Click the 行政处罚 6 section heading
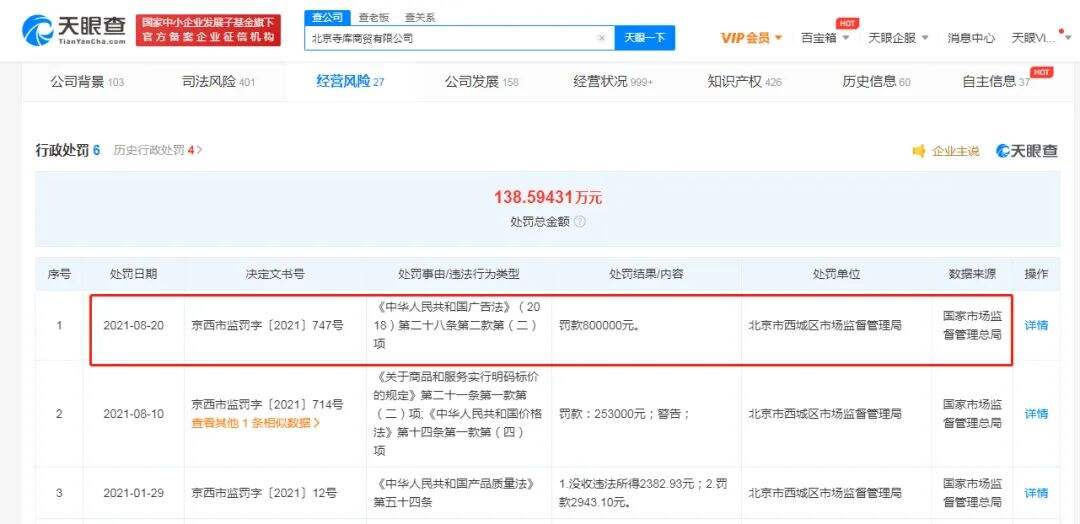 pyautogui.click(x=68, y=150)
